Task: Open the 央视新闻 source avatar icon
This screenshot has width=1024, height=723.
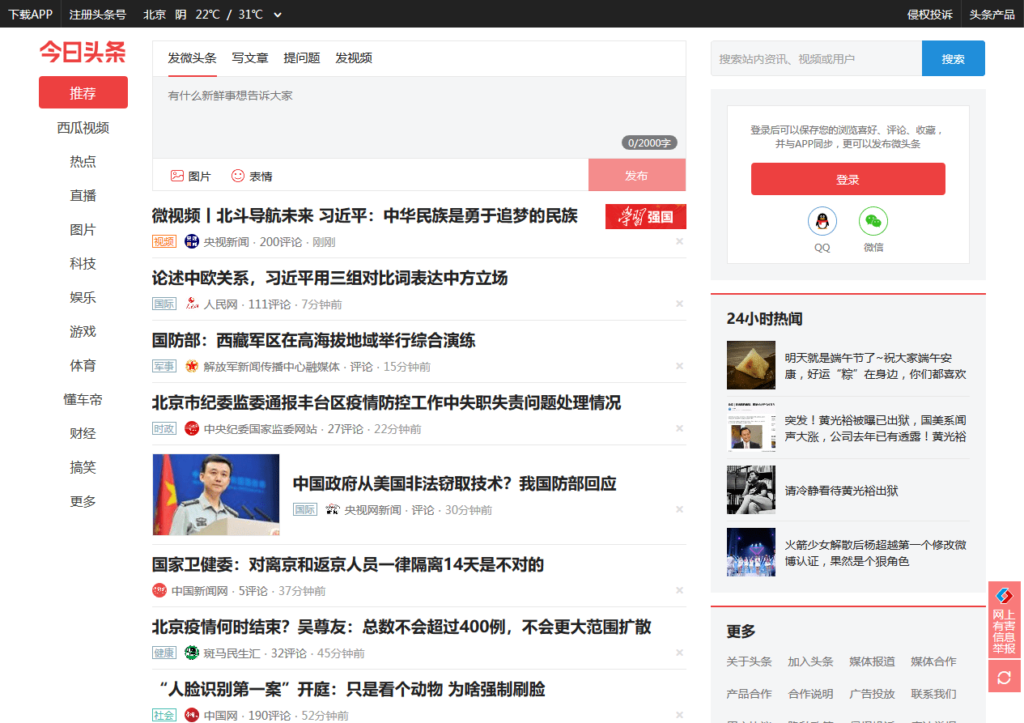Action: 191,242
